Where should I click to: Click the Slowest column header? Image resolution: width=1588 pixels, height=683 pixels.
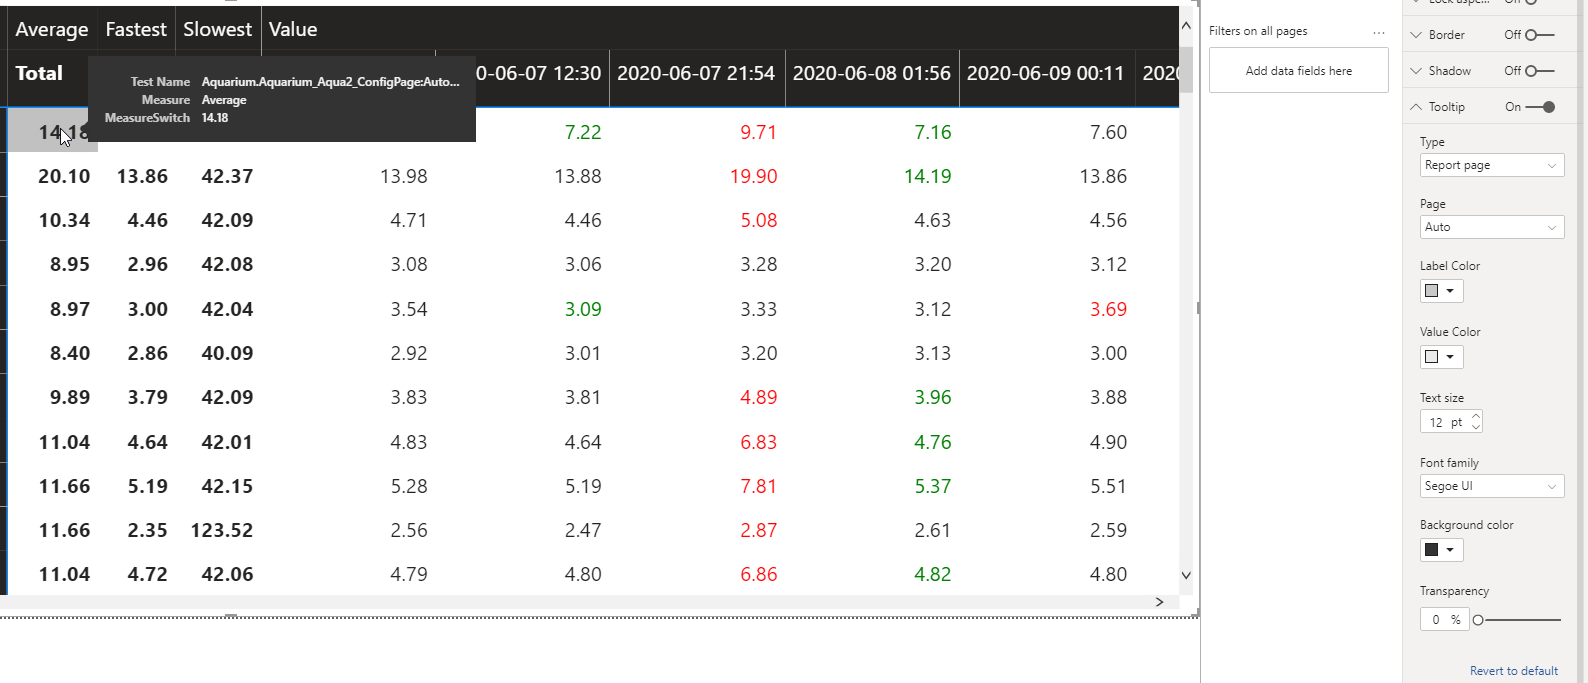point(217,30)
